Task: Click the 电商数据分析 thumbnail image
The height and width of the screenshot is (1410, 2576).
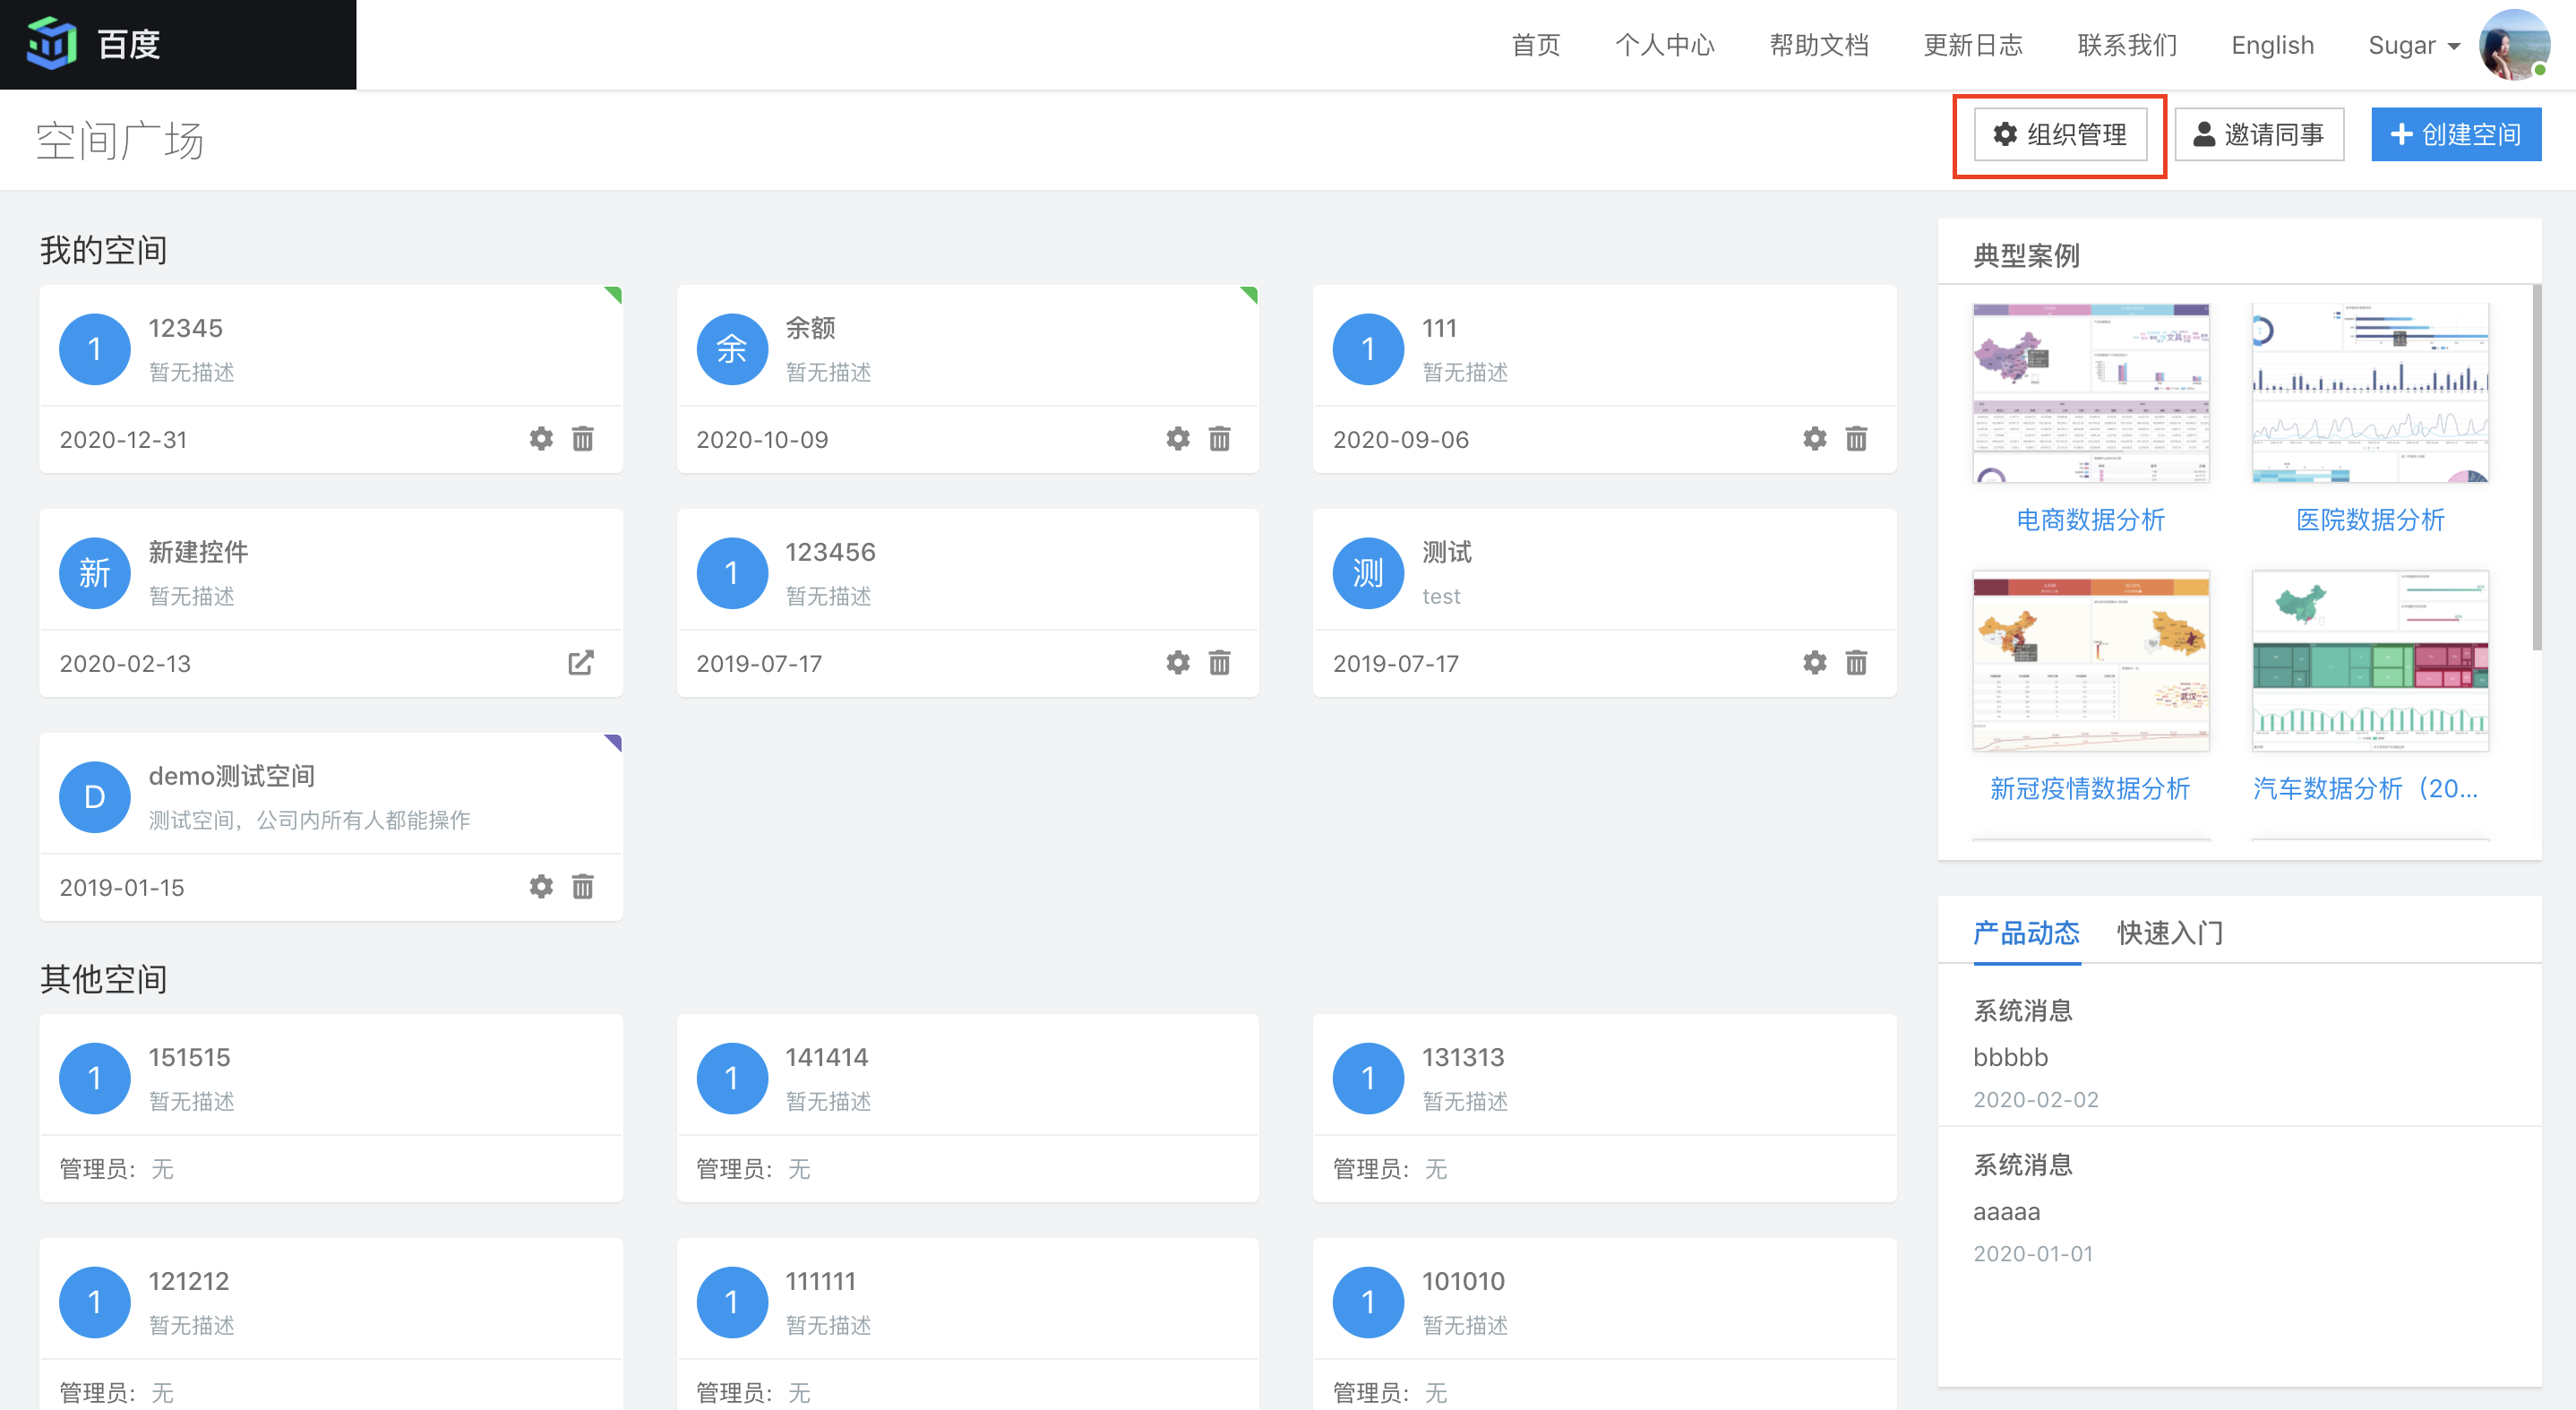Action: 2091,393
